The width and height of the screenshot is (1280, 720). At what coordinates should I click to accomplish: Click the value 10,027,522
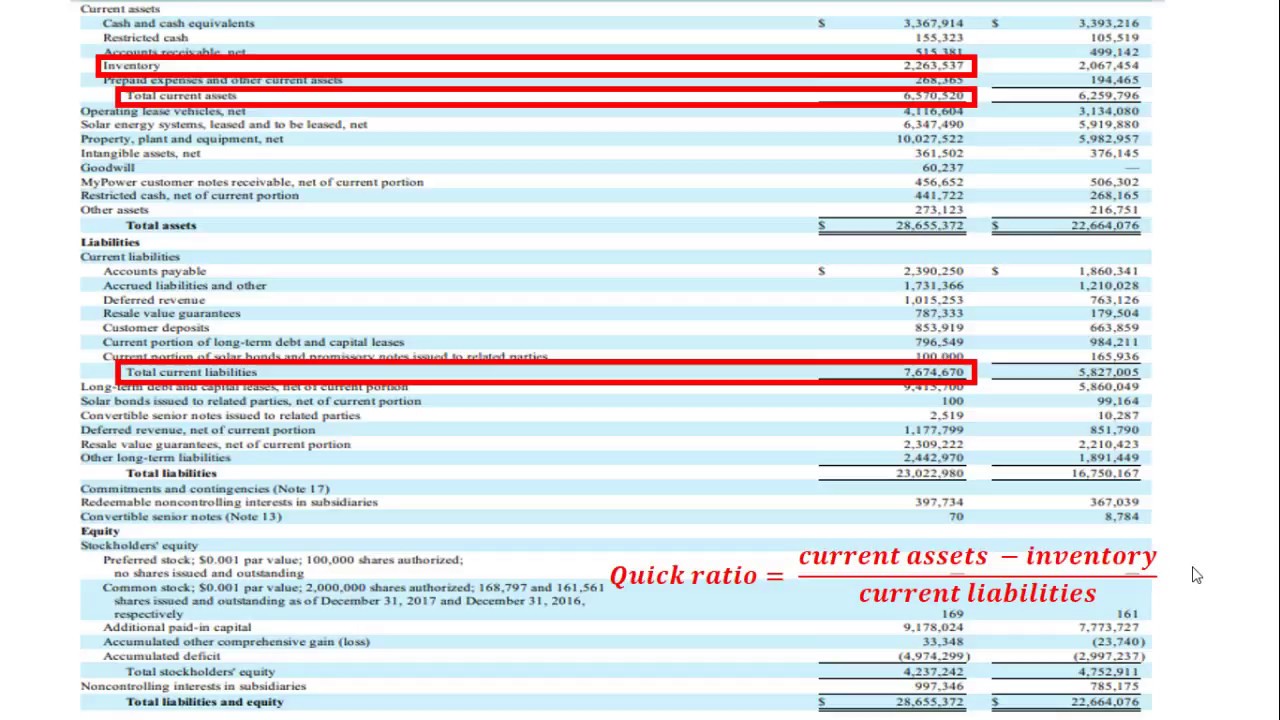point(930,139)
